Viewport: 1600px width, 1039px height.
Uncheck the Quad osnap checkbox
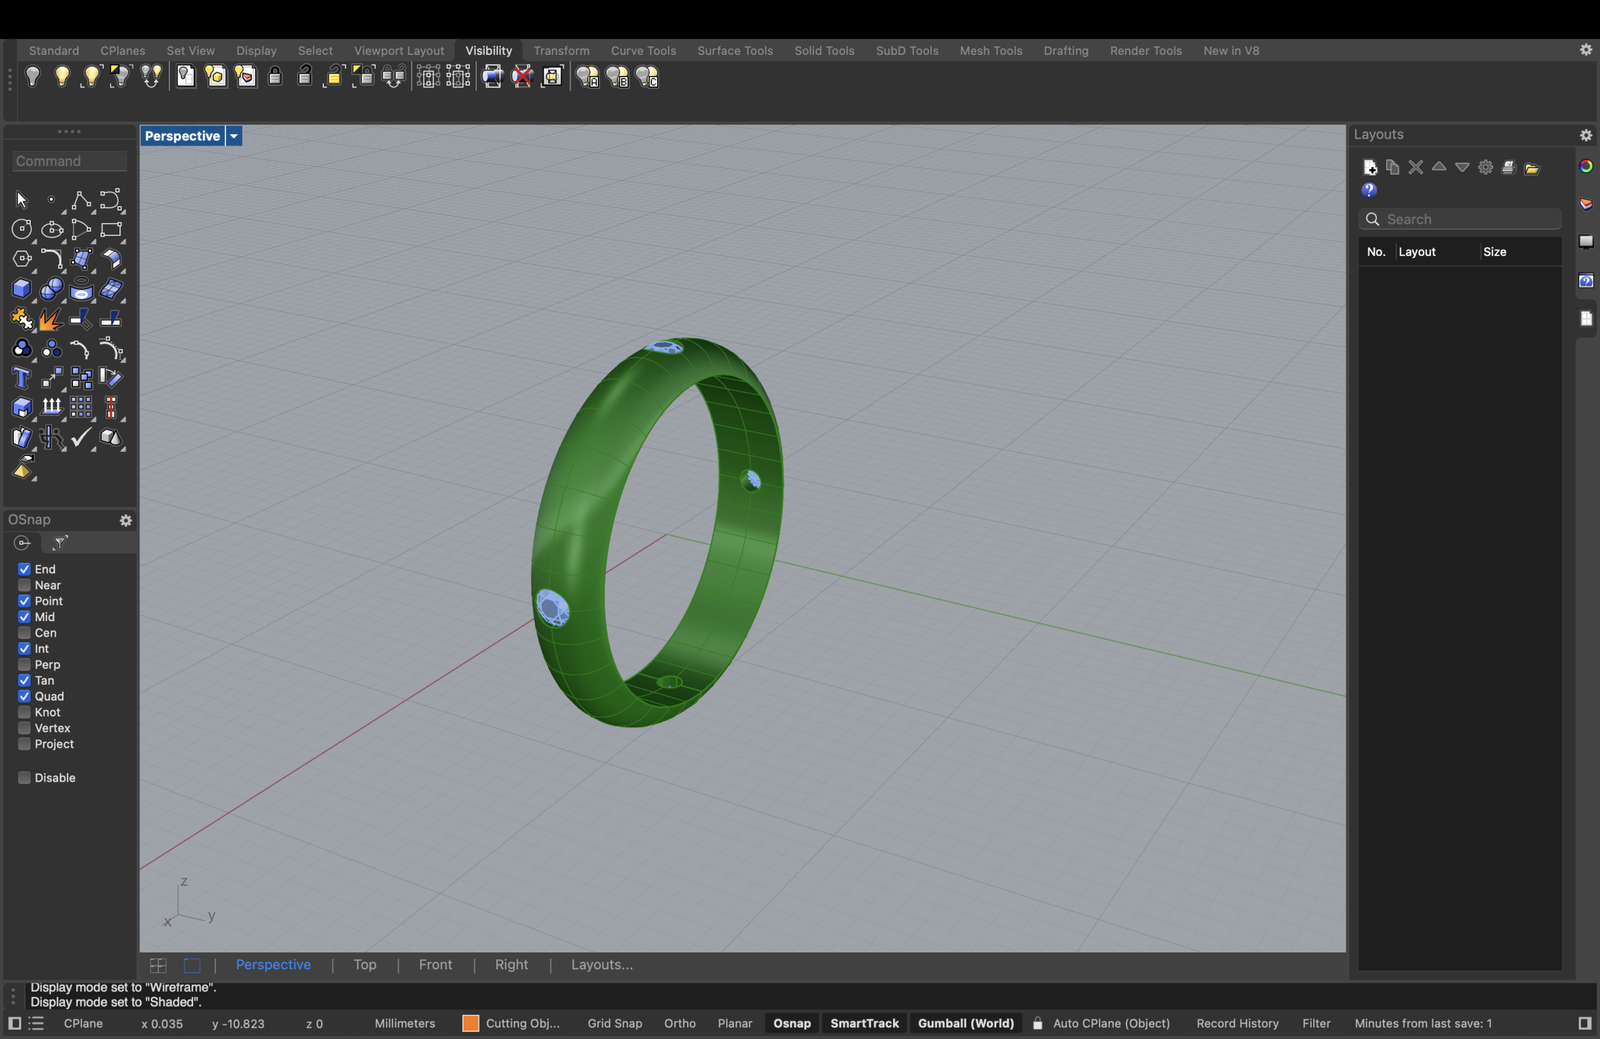(x=24, y=696)
